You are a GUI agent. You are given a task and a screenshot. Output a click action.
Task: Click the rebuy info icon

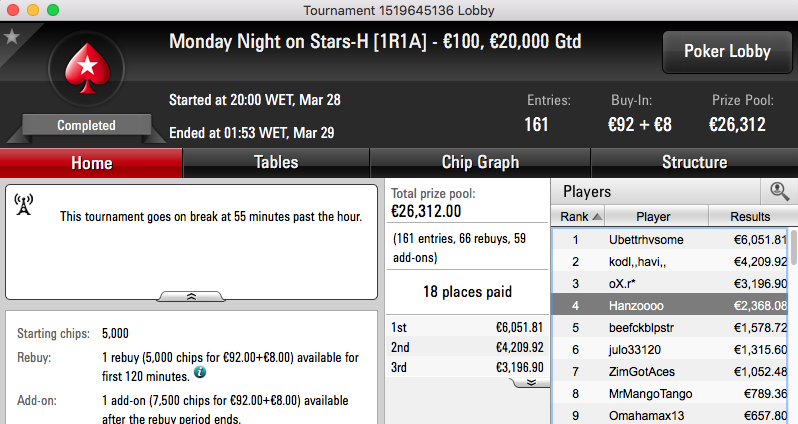pyautogui.click(x=200, y=373)
